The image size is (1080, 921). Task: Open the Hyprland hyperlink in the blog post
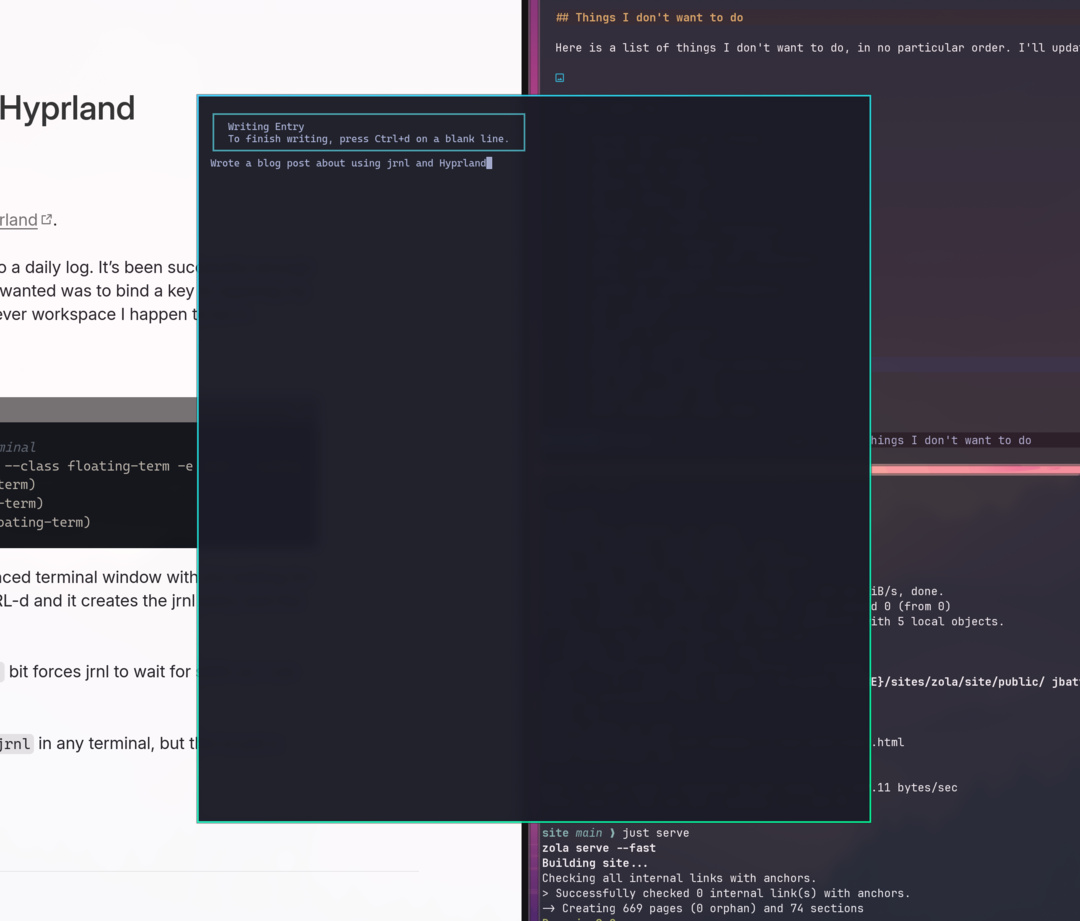click(18, 220)
